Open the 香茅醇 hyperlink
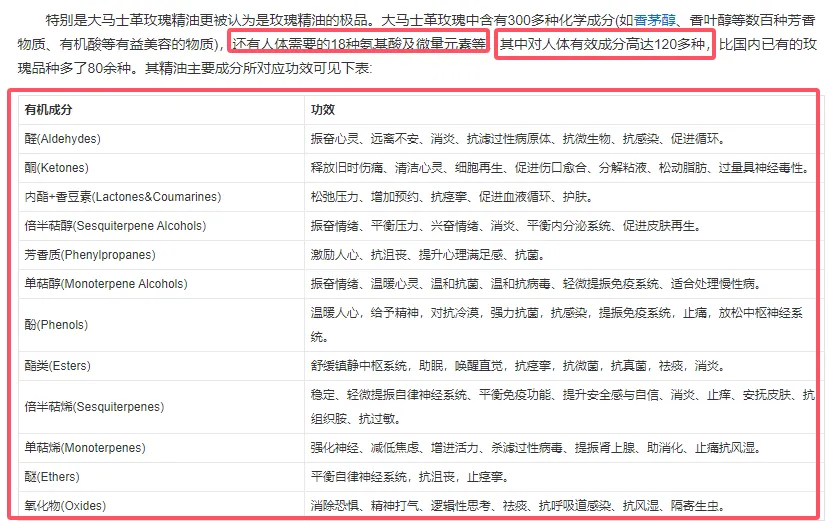The height and width of the screenshot is (521, 833). coord(654,21)
